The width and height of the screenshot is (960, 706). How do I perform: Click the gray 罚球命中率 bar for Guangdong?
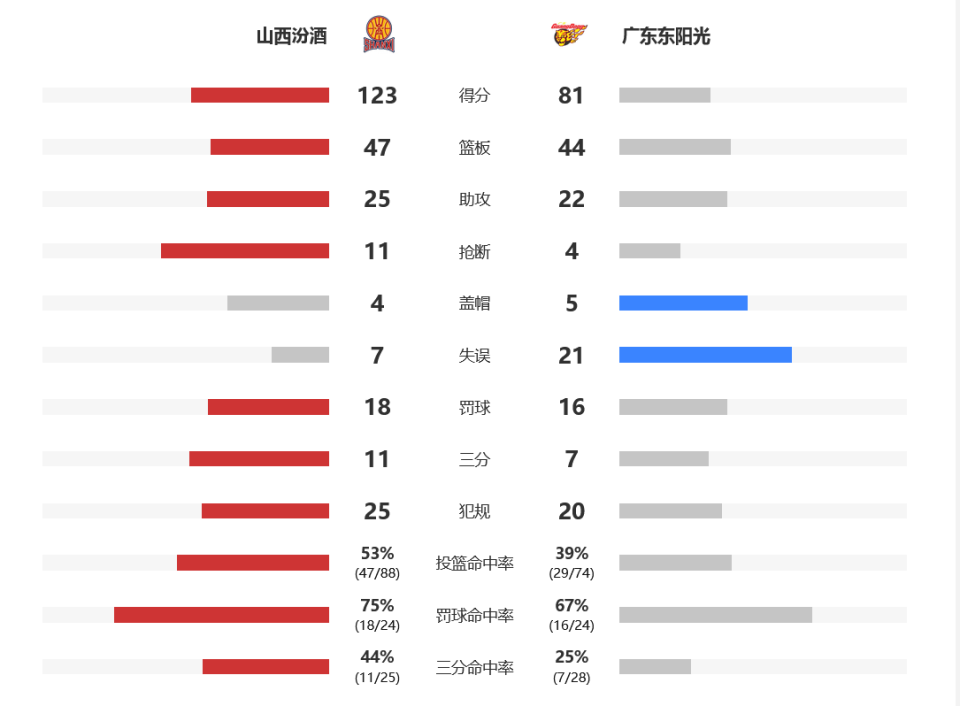click(x=716, y=615)
